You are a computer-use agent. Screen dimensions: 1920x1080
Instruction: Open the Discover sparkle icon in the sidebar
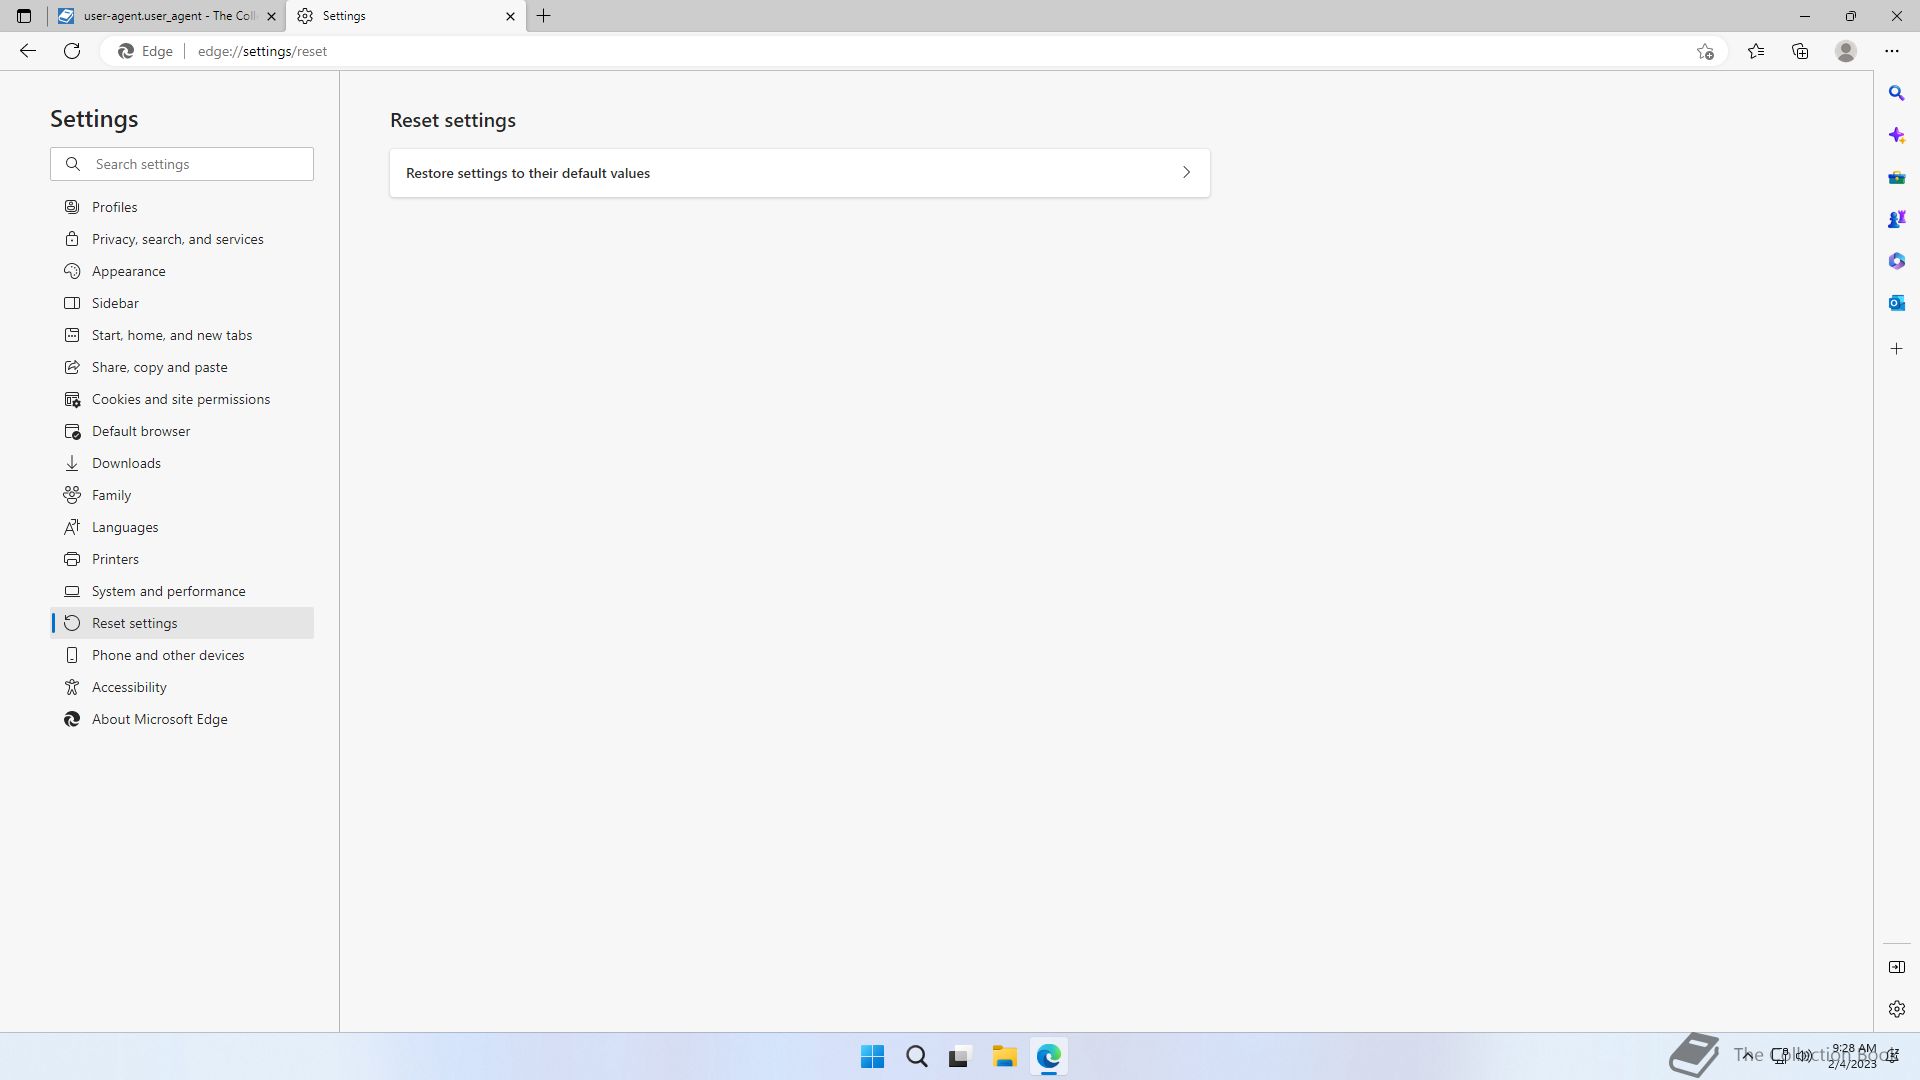(1896, 135)
